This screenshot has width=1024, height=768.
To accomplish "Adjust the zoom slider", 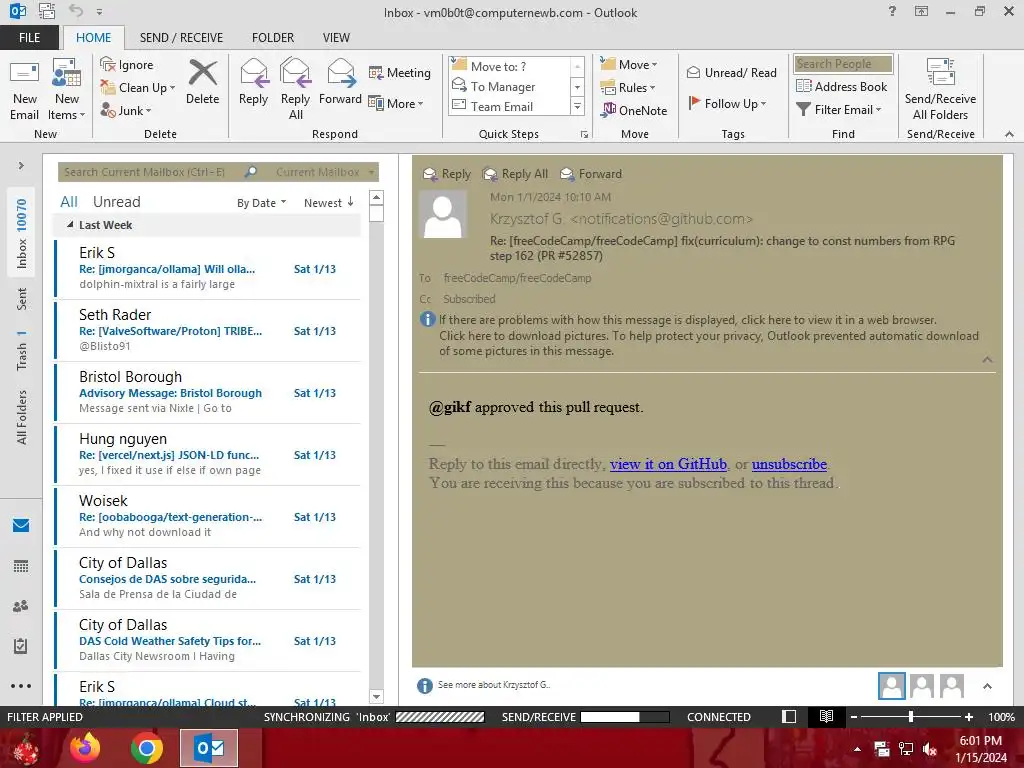I will coord(911,717).
